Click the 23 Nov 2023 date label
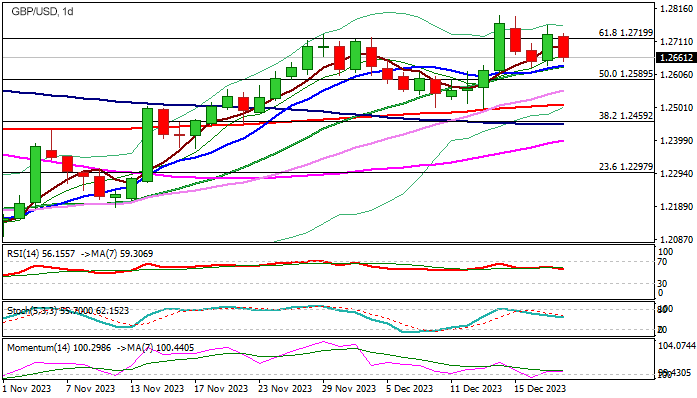The width and height of the screenshot is (697, 398). click(285, 389)
